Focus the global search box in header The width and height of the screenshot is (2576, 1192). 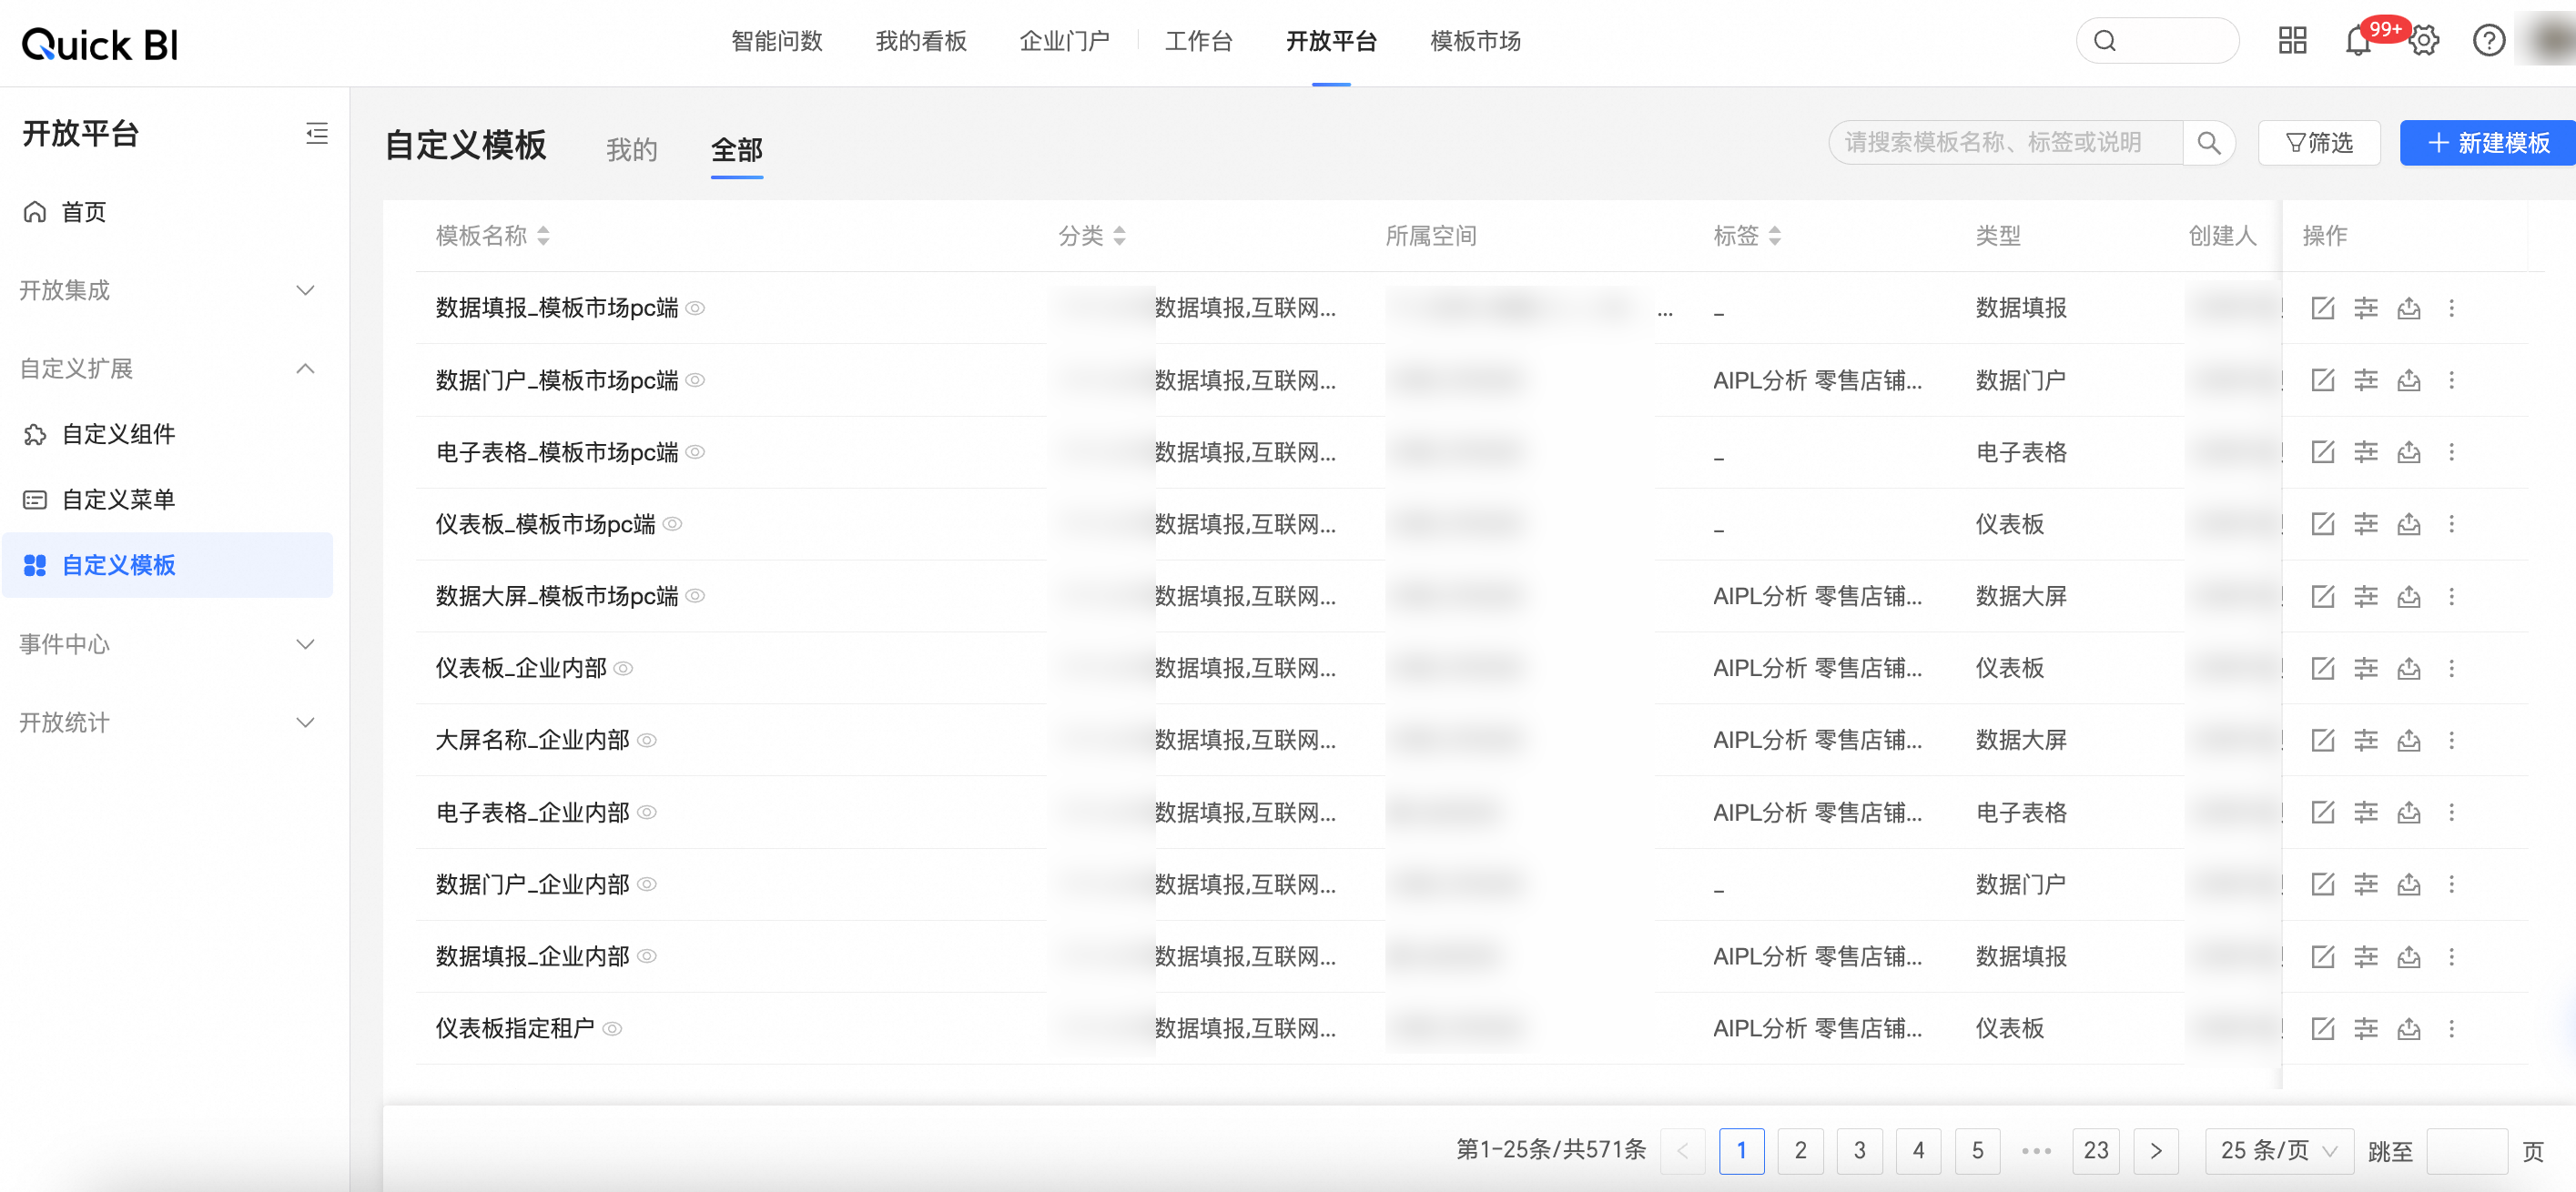pyautogui.click(x=2158, y=41)
